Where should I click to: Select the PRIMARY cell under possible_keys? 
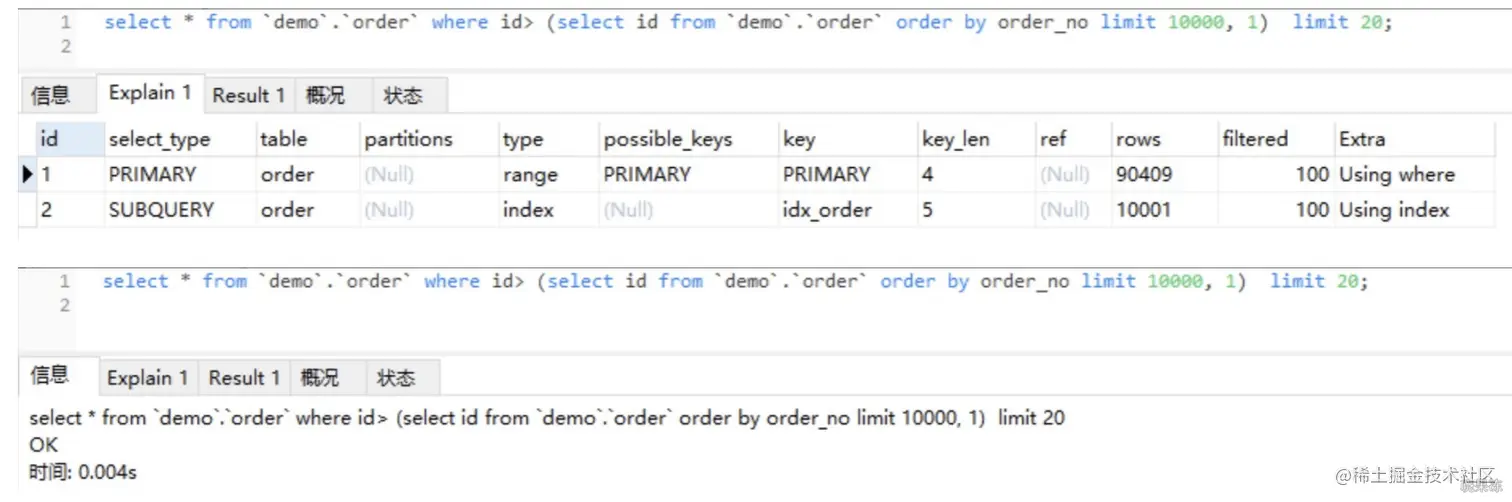688,174
